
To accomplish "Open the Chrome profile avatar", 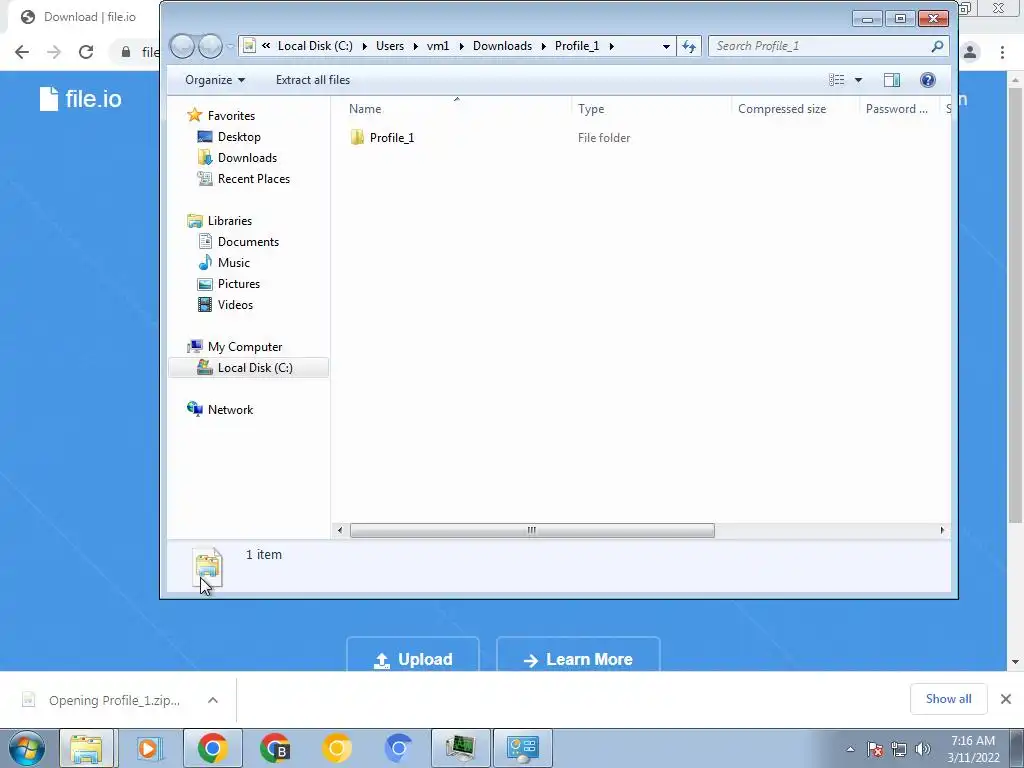I will pos(970,52).
